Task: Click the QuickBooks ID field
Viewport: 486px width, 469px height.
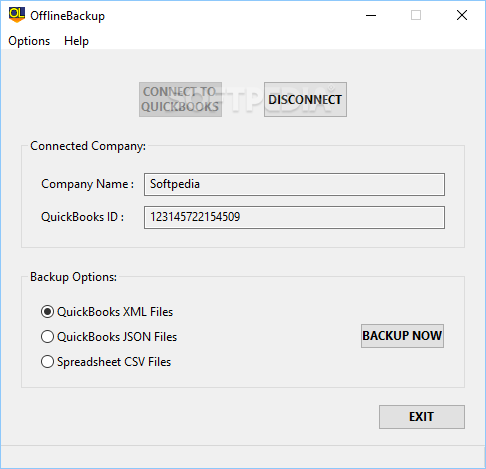Action: pos(294,217)
